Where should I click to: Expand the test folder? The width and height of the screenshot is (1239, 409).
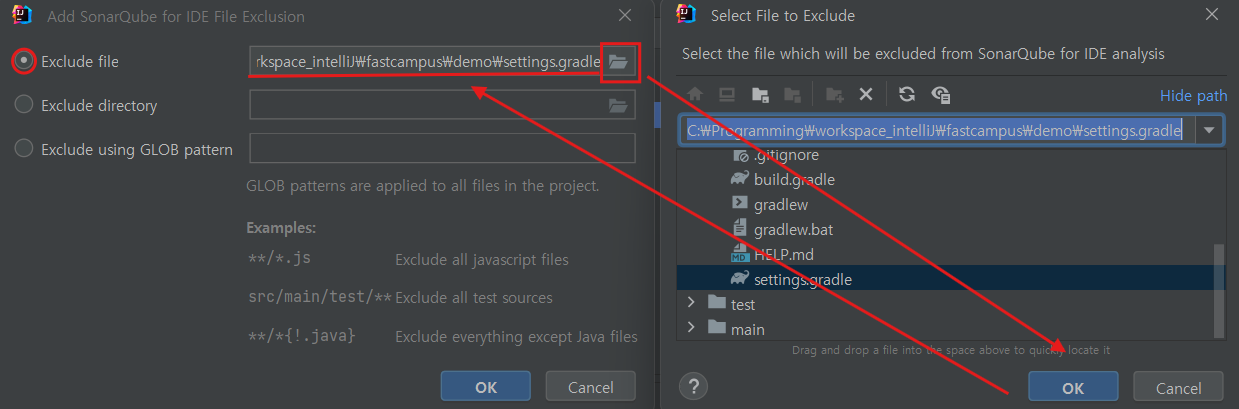point(691,304)
